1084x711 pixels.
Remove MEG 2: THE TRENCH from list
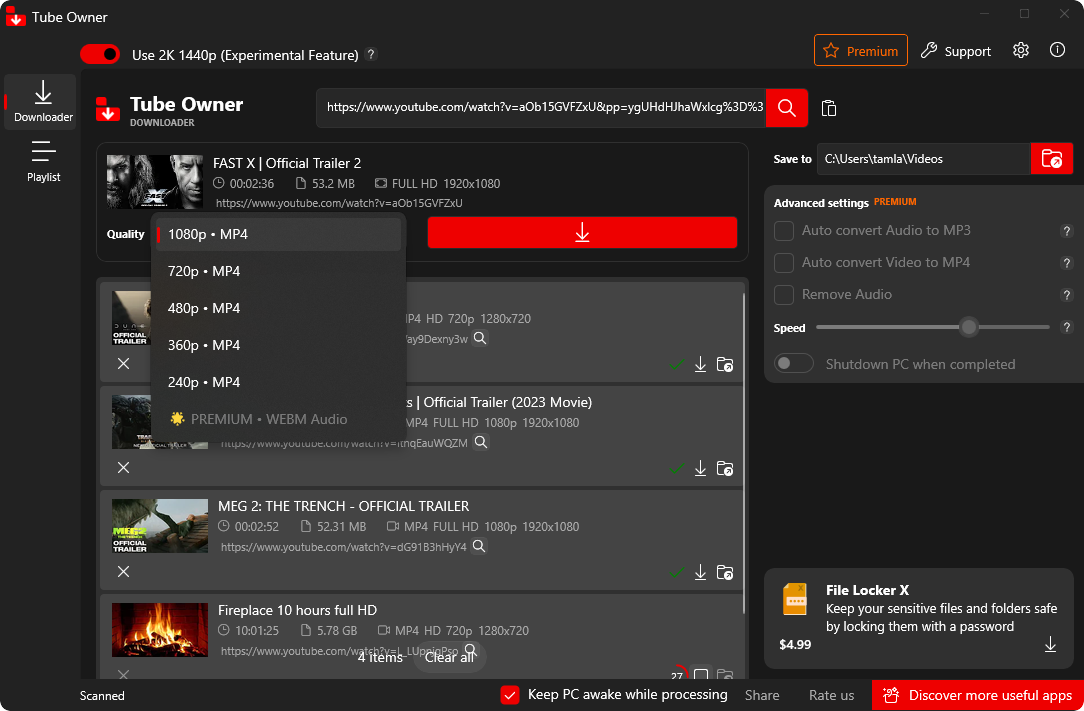124,571
